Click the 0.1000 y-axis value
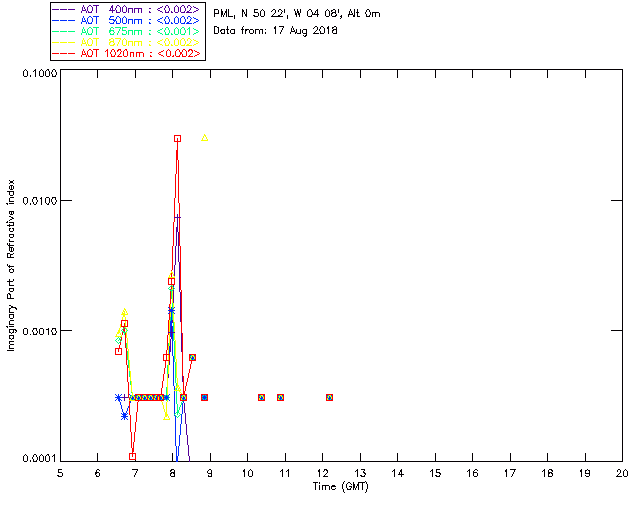 40,73
